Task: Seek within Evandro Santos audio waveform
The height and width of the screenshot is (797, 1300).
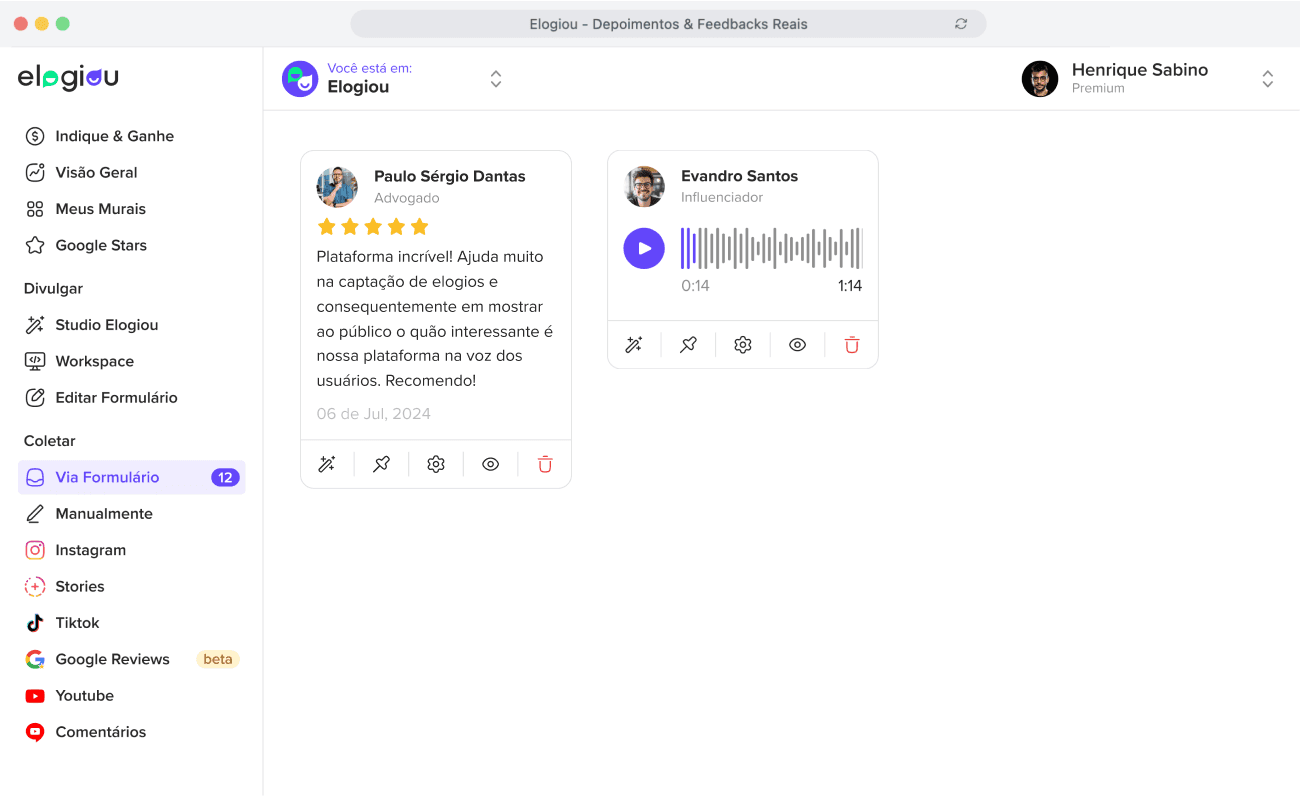Action: click(772, 248)
